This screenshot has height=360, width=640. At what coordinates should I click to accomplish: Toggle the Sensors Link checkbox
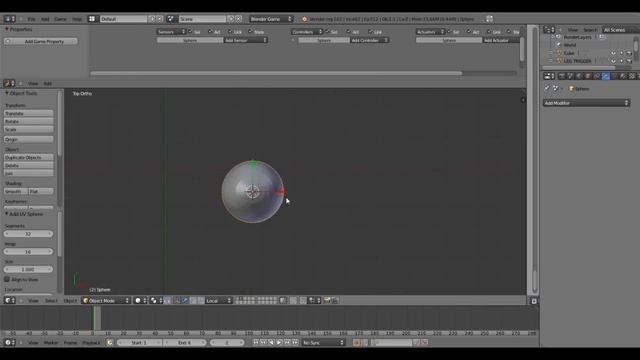pyautogui.click(x=230, y=31)
